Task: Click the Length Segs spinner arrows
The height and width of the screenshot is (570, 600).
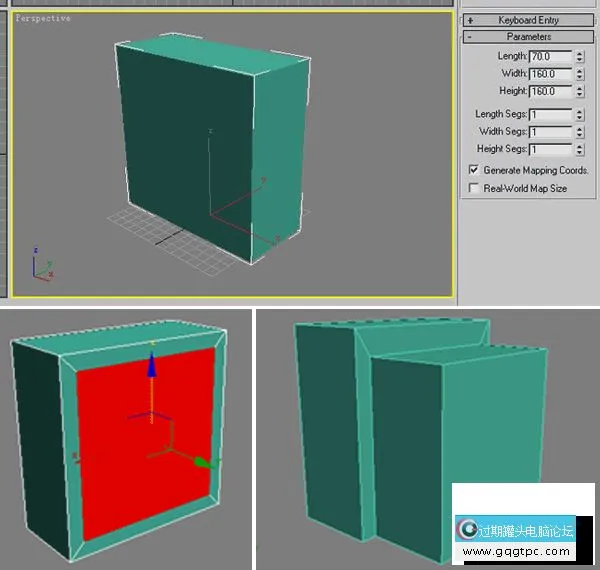Action: pyautogui.click(x=580, y=115)
